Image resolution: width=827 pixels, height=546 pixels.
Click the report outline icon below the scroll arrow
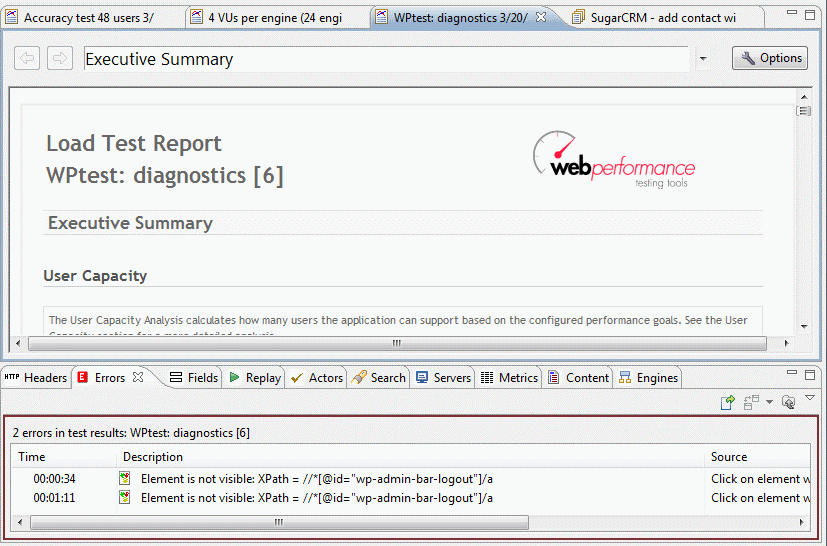[804, 111]
